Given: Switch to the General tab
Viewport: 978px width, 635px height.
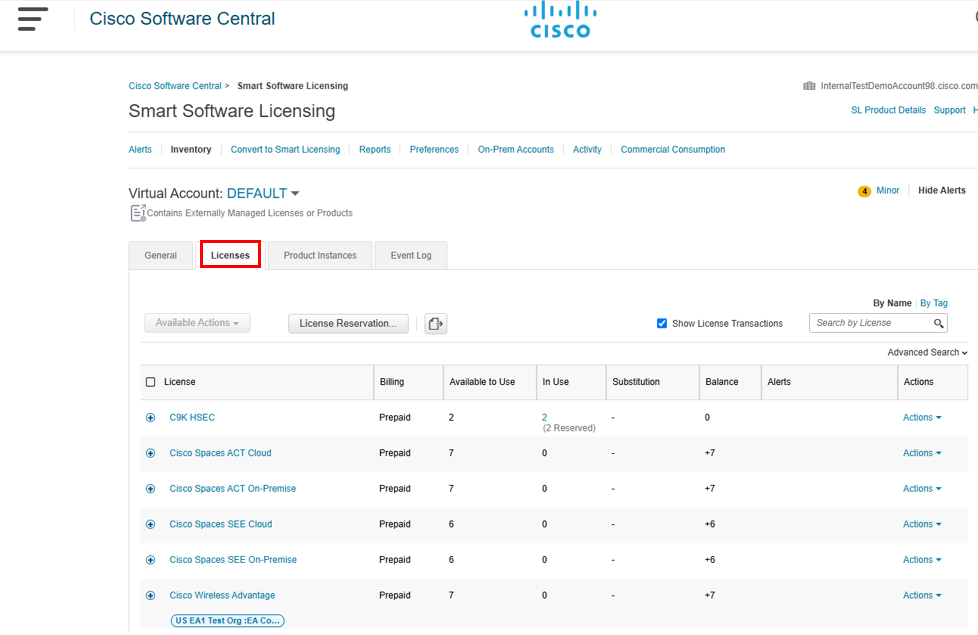Looking at the screenshot, I should pos(160,255).
